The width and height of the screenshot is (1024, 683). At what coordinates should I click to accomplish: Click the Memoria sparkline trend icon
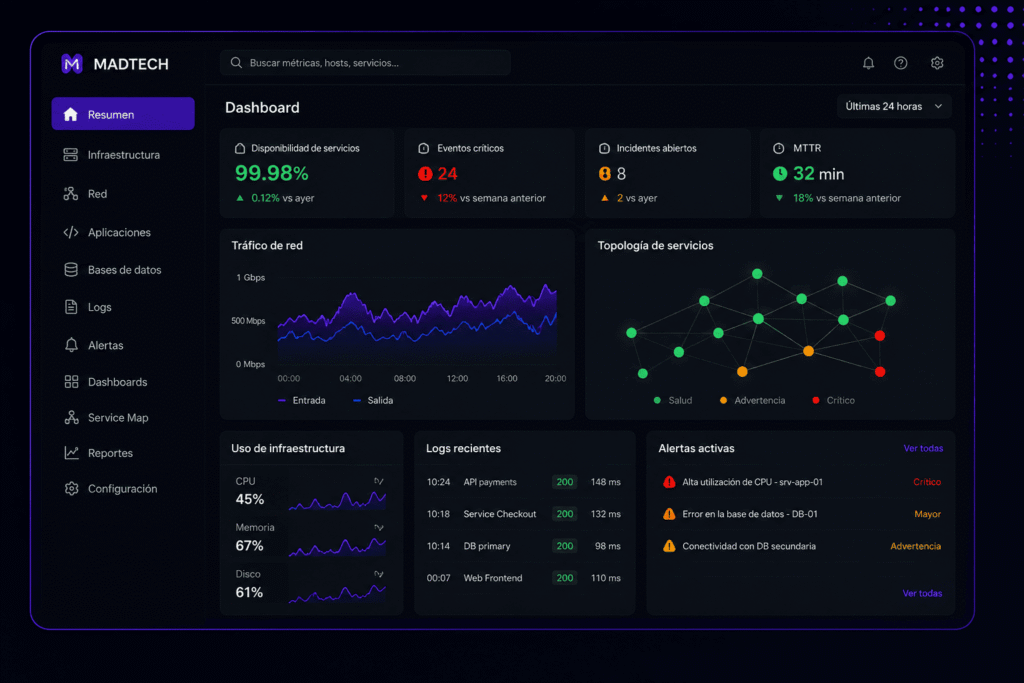coord(379,528)
